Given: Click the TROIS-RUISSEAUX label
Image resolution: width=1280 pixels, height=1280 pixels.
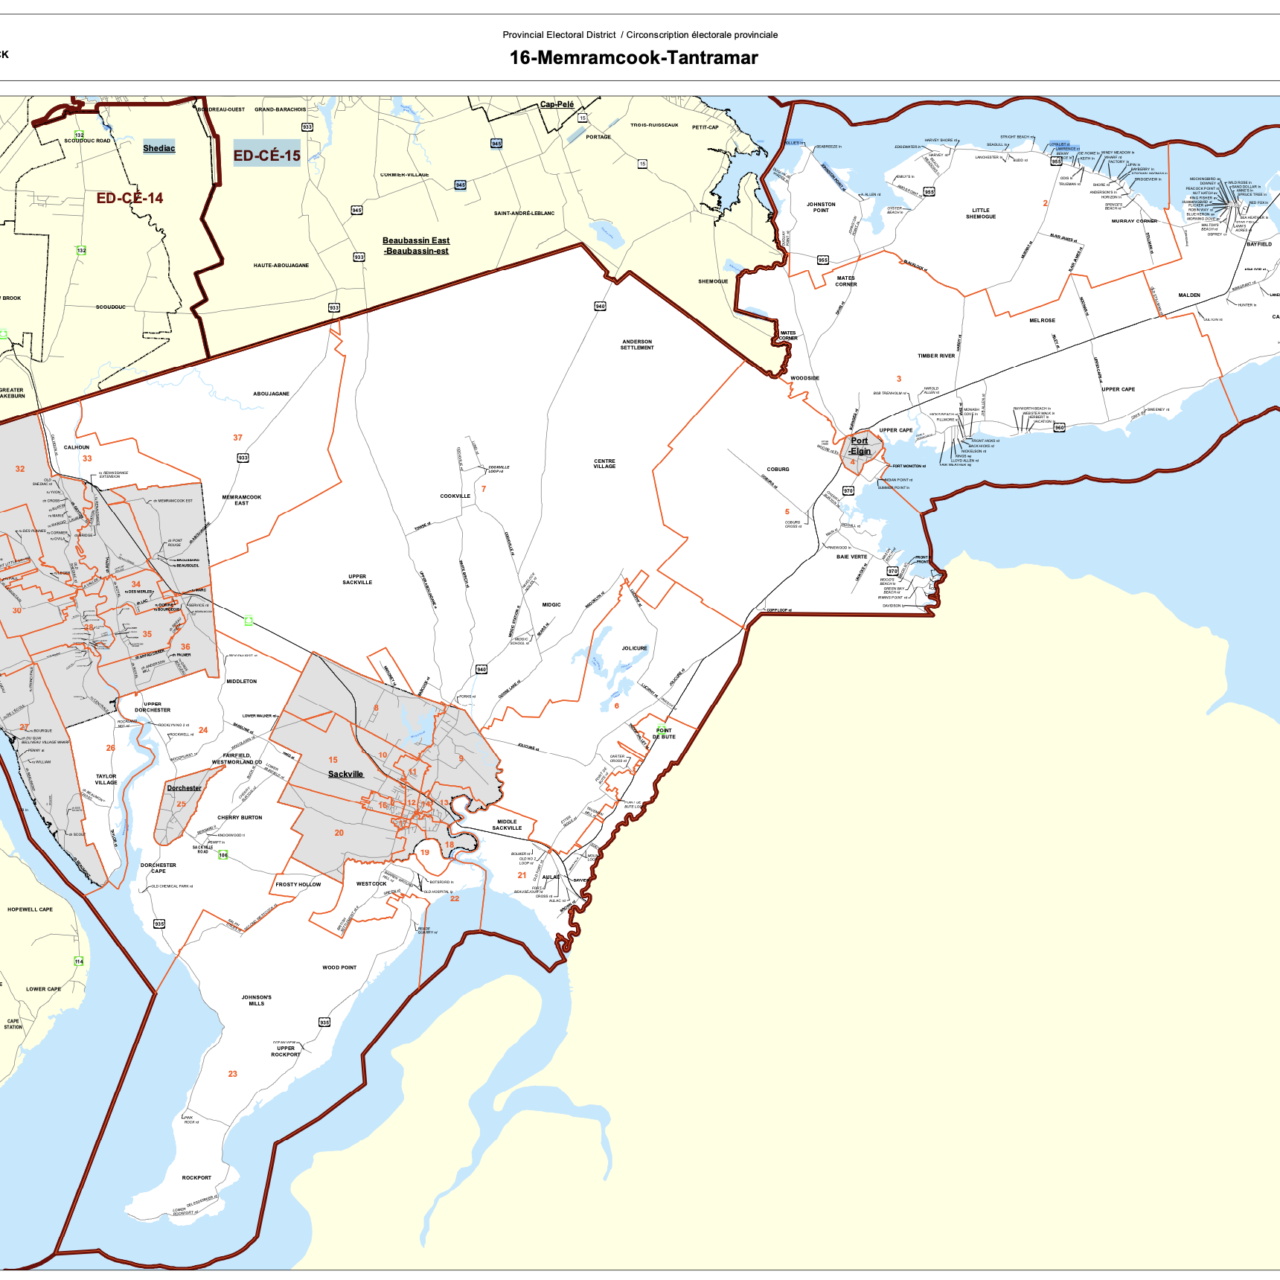Looking at the screenshot, I should point(655,125).
